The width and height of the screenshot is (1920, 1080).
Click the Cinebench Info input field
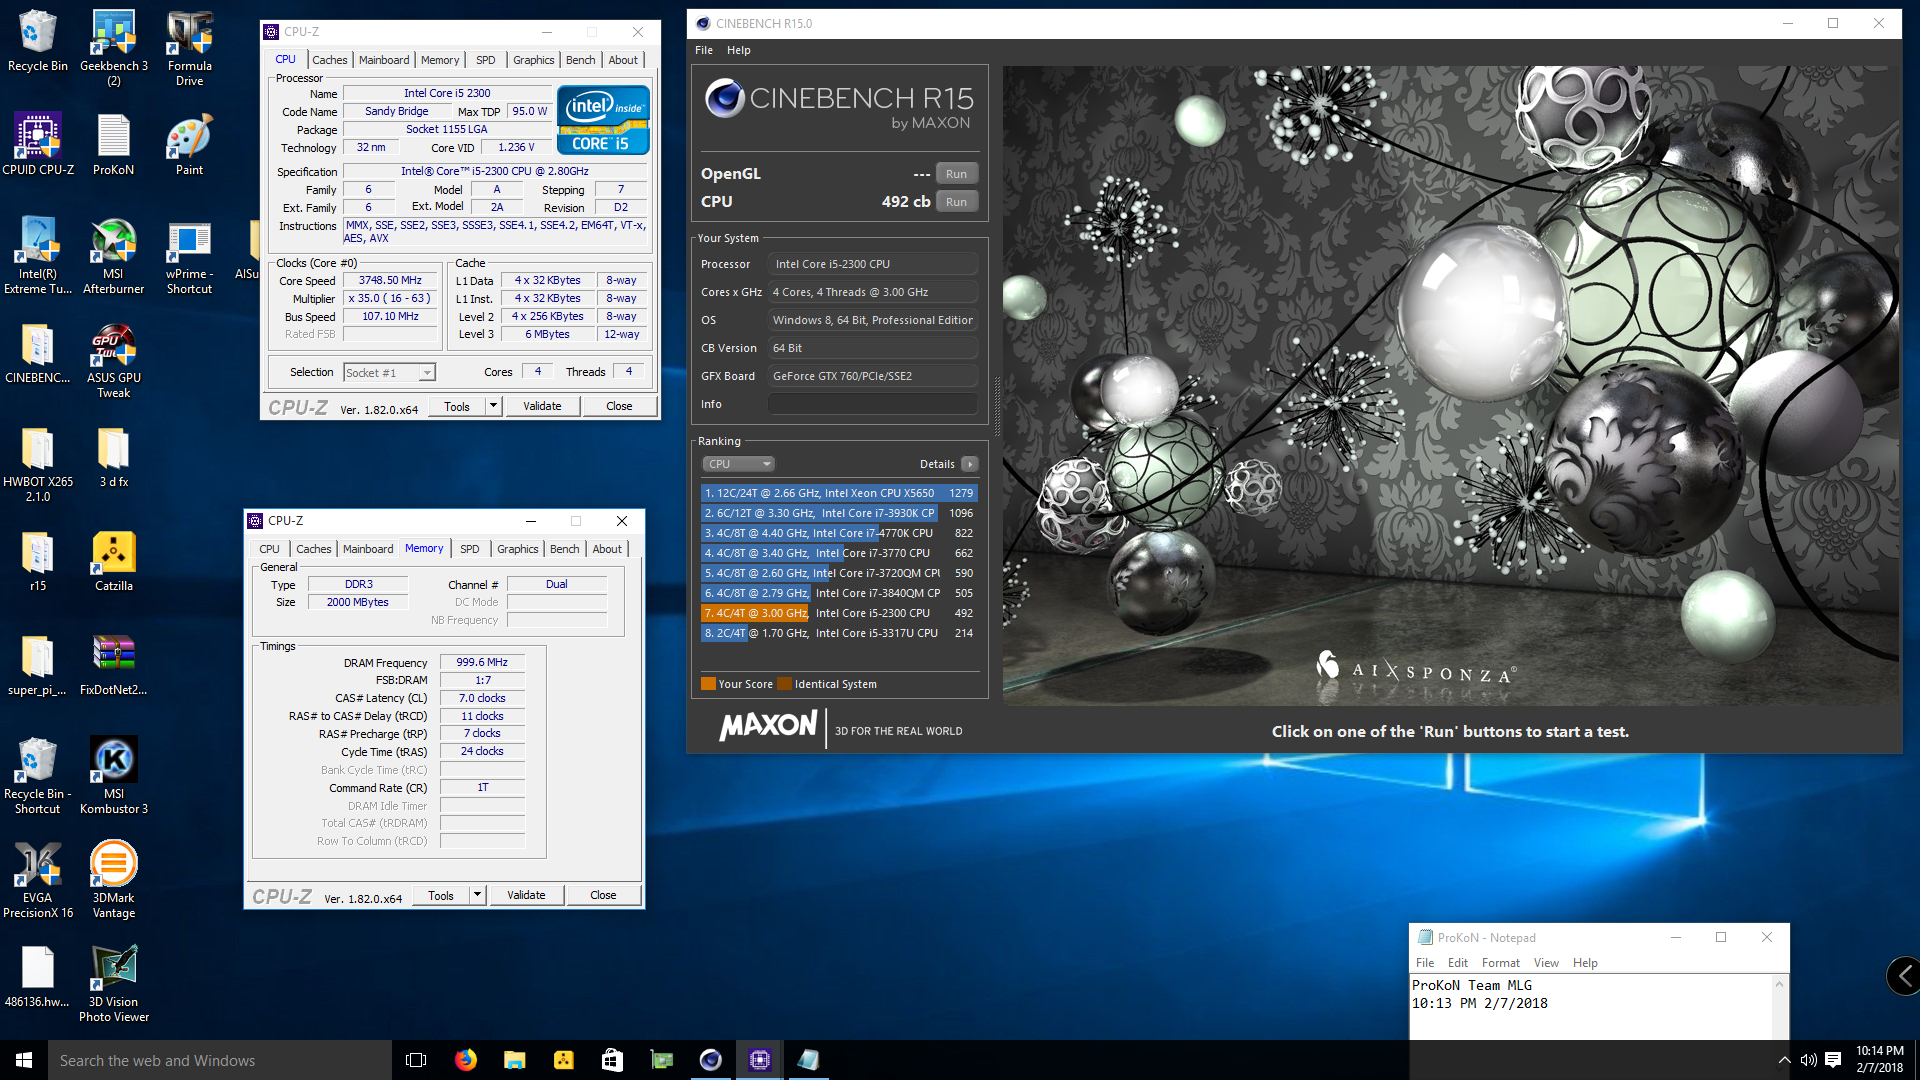click(x=872, y=404)
